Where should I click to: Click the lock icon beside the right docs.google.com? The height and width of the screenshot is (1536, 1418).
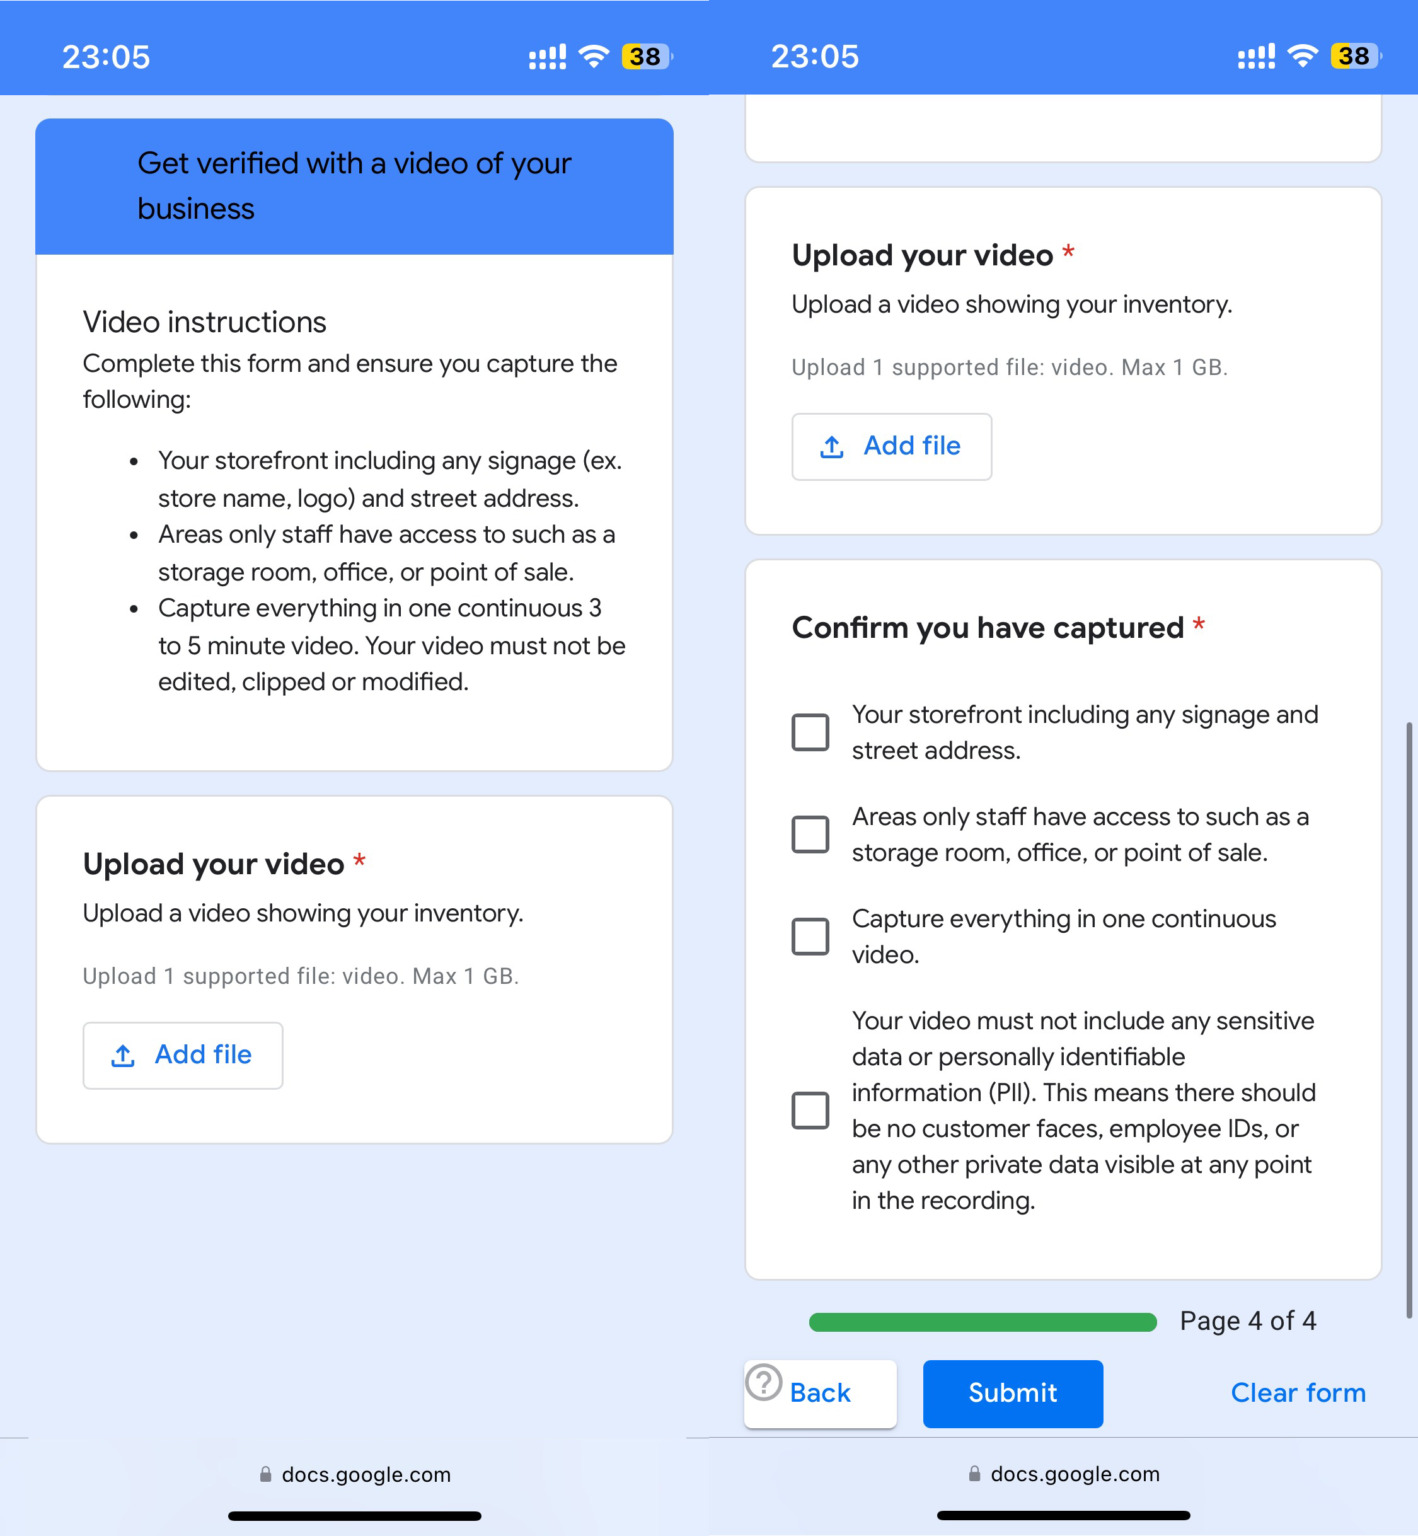pos(974,1474)
